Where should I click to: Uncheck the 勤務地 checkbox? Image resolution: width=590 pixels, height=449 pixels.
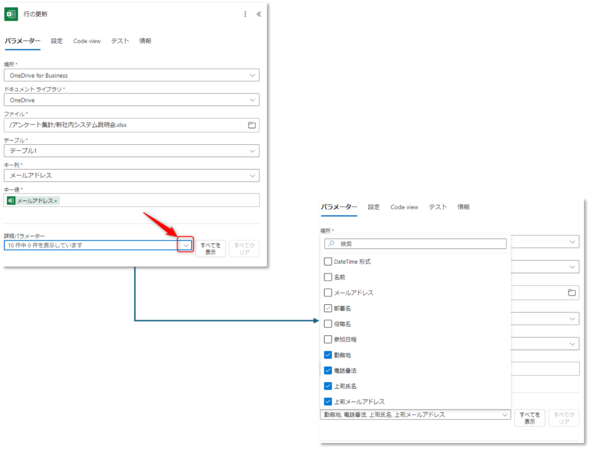click(x=328, y=355)
